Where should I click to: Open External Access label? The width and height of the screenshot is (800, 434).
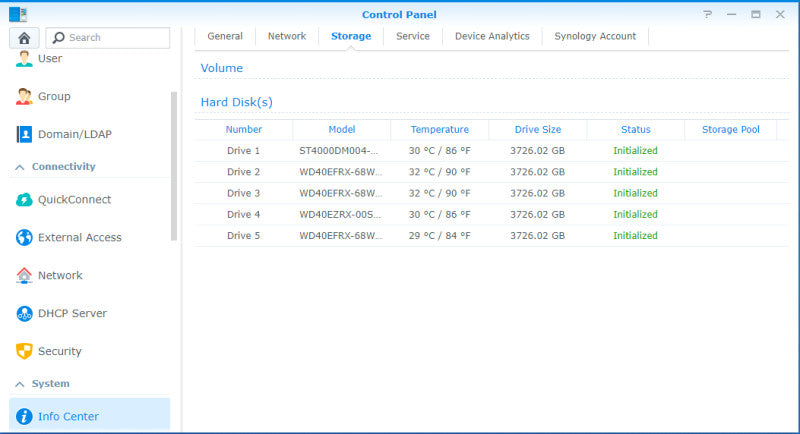[x=80, y=237]
